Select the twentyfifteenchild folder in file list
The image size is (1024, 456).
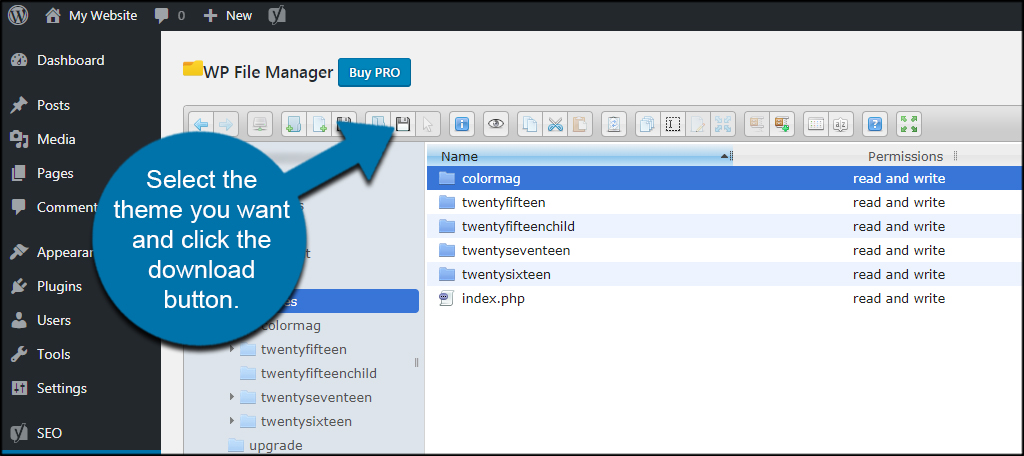click(725, 227)
